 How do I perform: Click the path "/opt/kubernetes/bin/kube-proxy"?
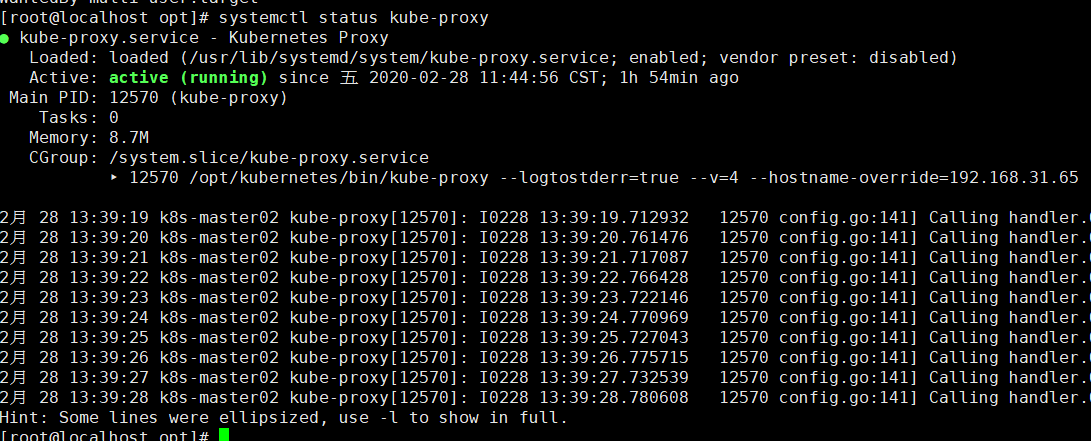pos(339,178)
